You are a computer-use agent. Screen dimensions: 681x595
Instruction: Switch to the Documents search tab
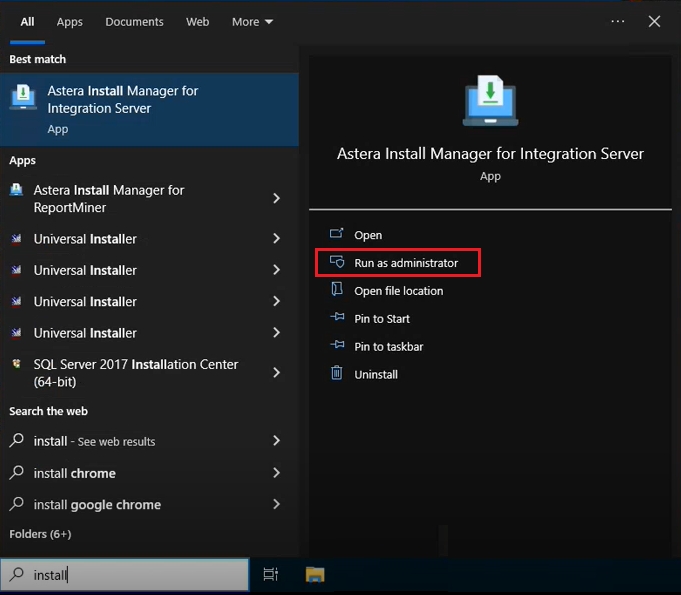click(134, 21)
